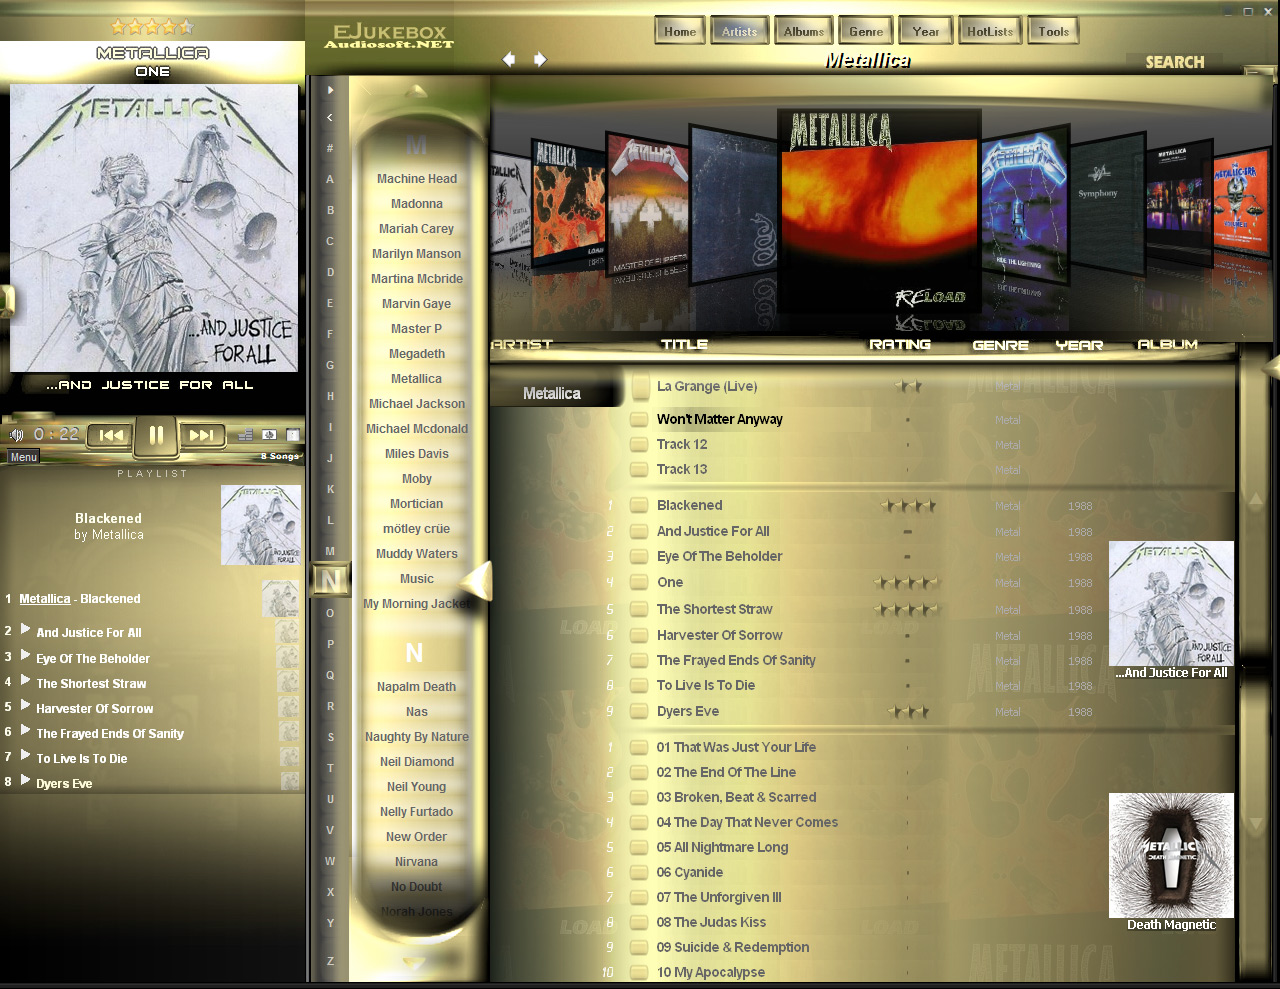Sort tracks by the RATING column header
1280x989 pixels.
tap(900, 344)
